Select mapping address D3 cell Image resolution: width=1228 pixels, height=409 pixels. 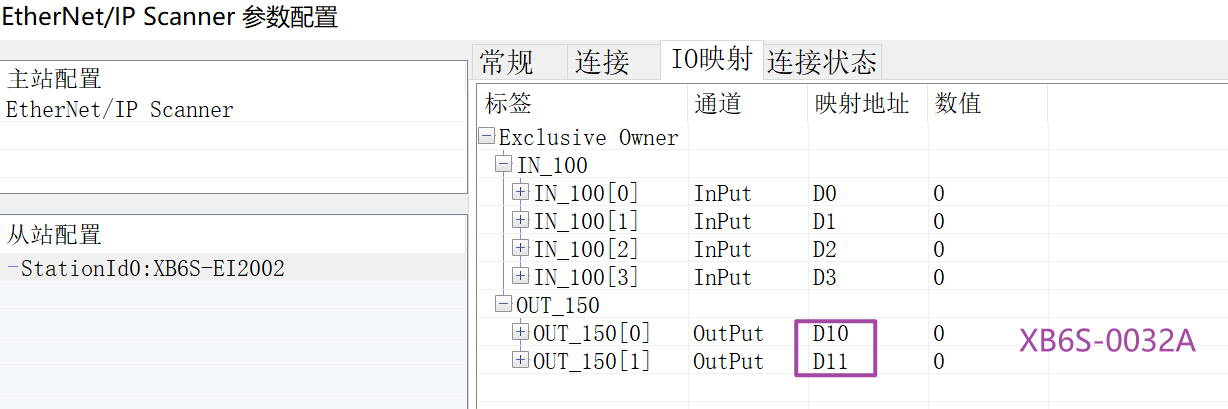826,277
